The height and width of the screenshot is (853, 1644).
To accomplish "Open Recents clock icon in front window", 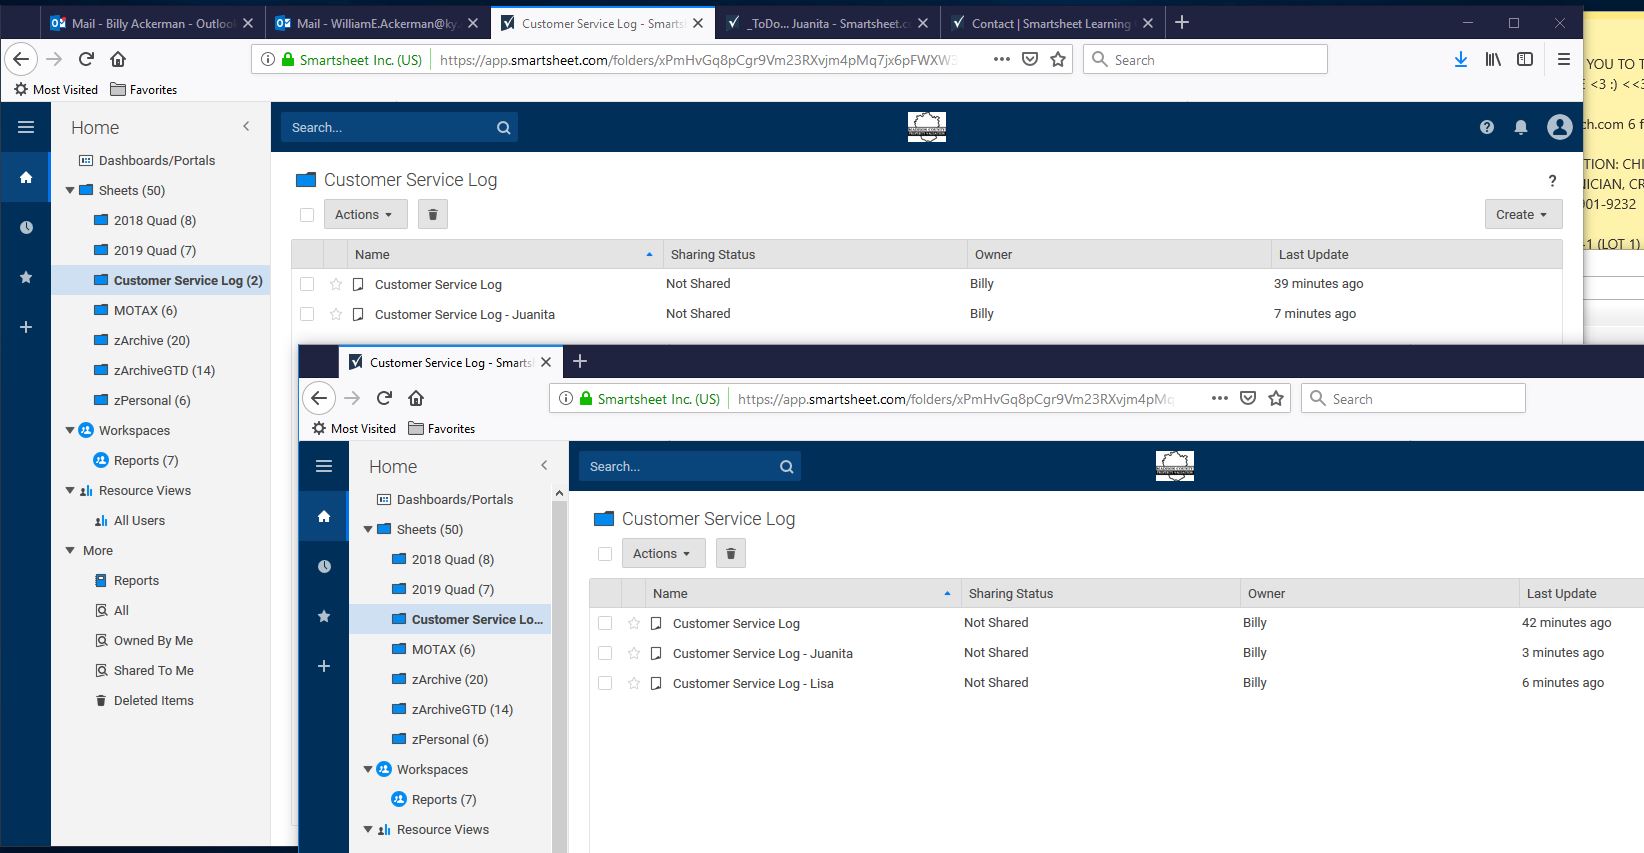I will click(324, 566).
